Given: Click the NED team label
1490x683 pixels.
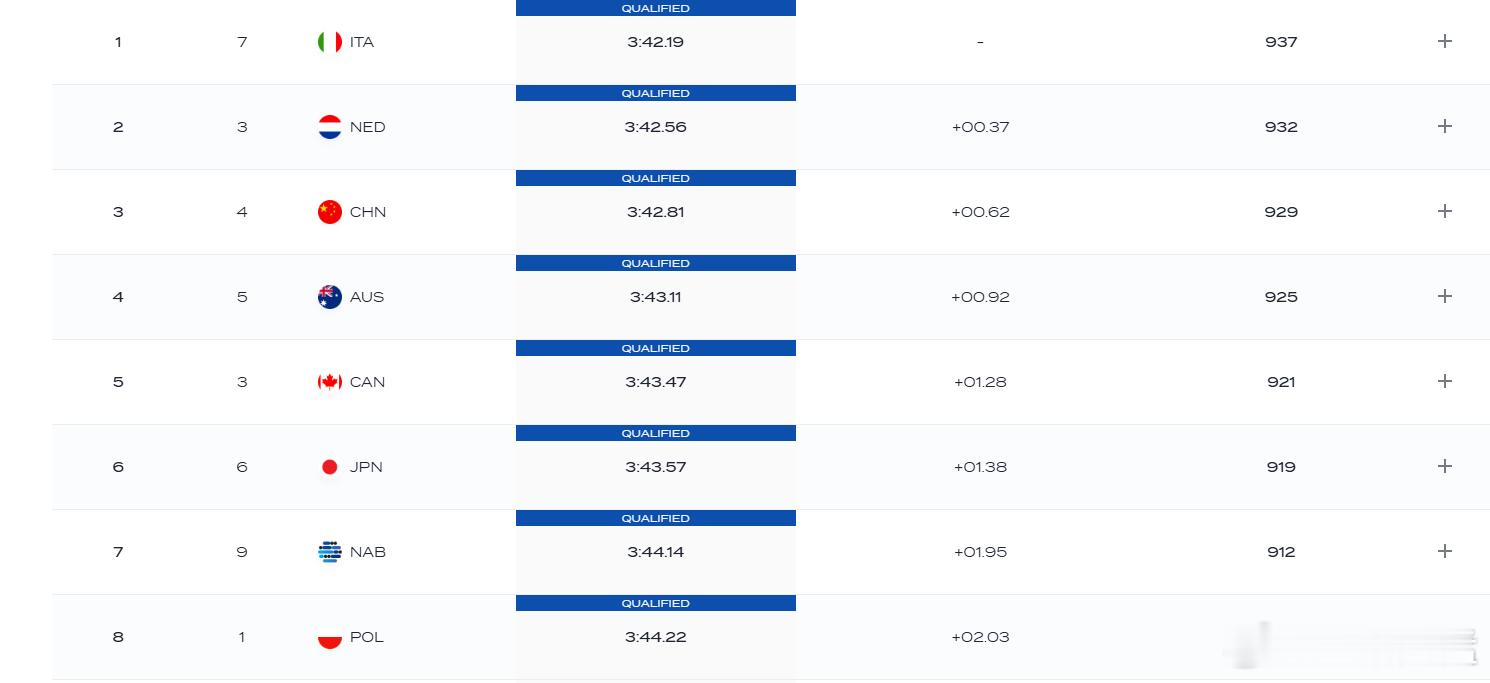Looking at the screenshot, I should tap(367, 127).
